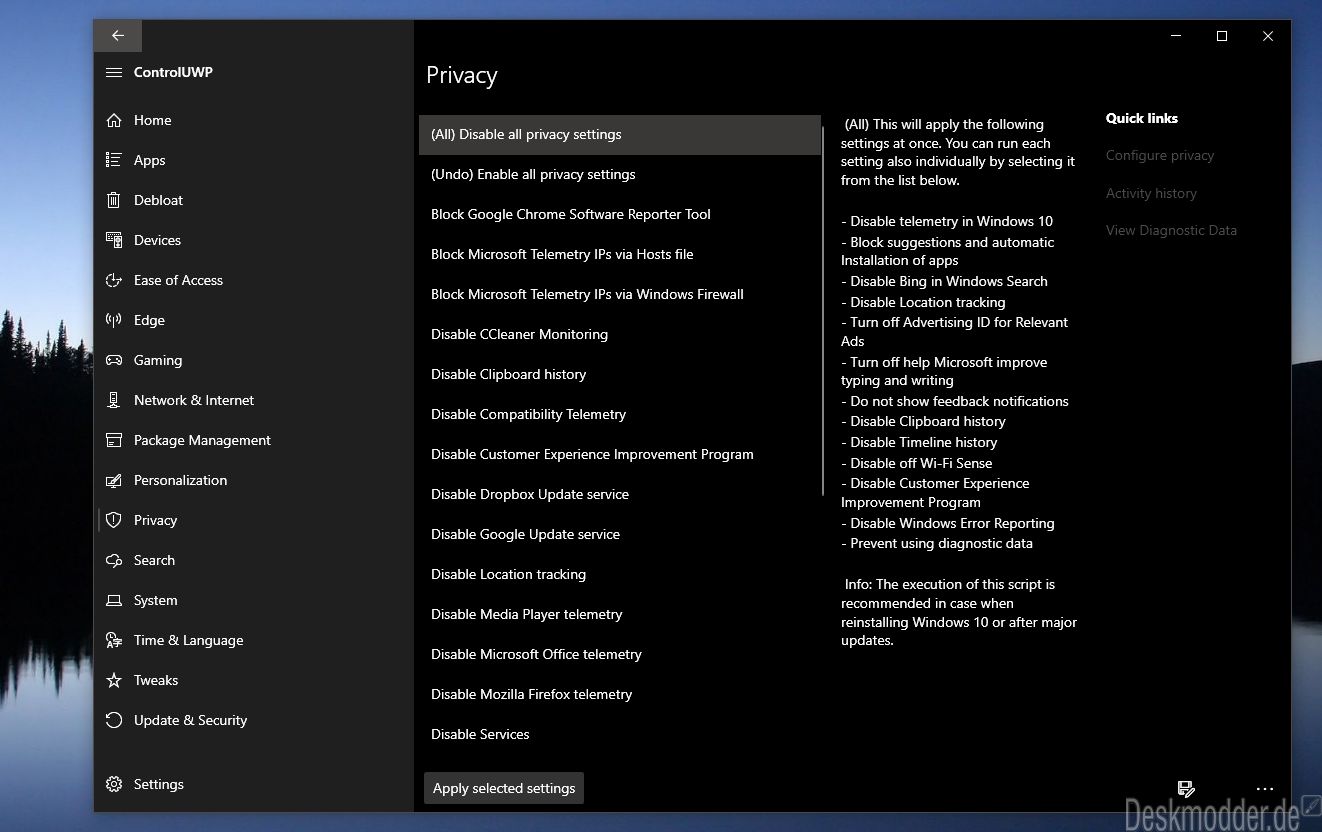Toggle the hamburger navigation menu

[x=114, y=72]
